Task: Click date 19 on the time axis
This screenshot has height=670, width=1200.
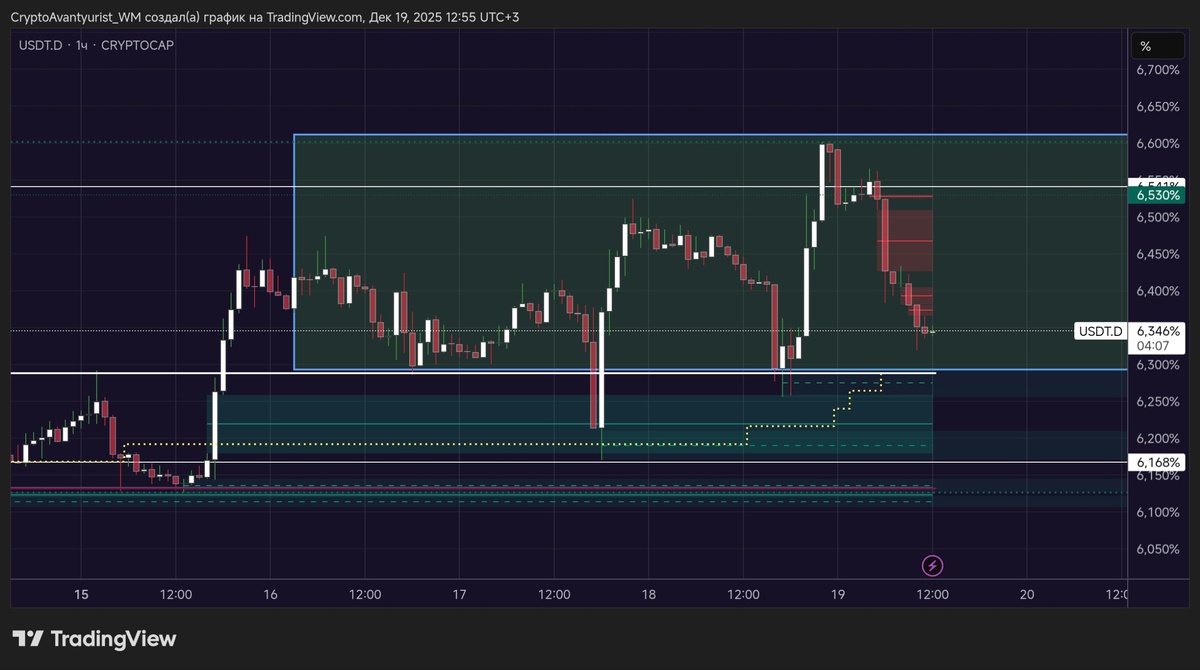Action: click(x=838, y=594)
